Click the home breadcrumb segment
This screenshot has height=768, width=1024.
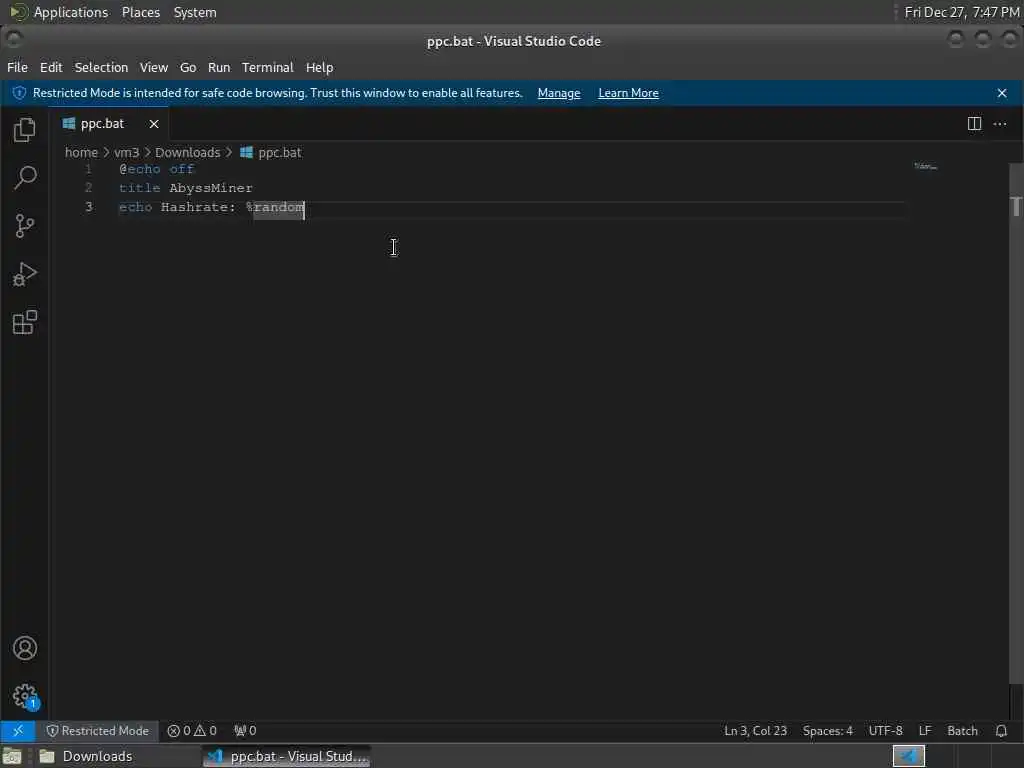click(x=81, y=152)
